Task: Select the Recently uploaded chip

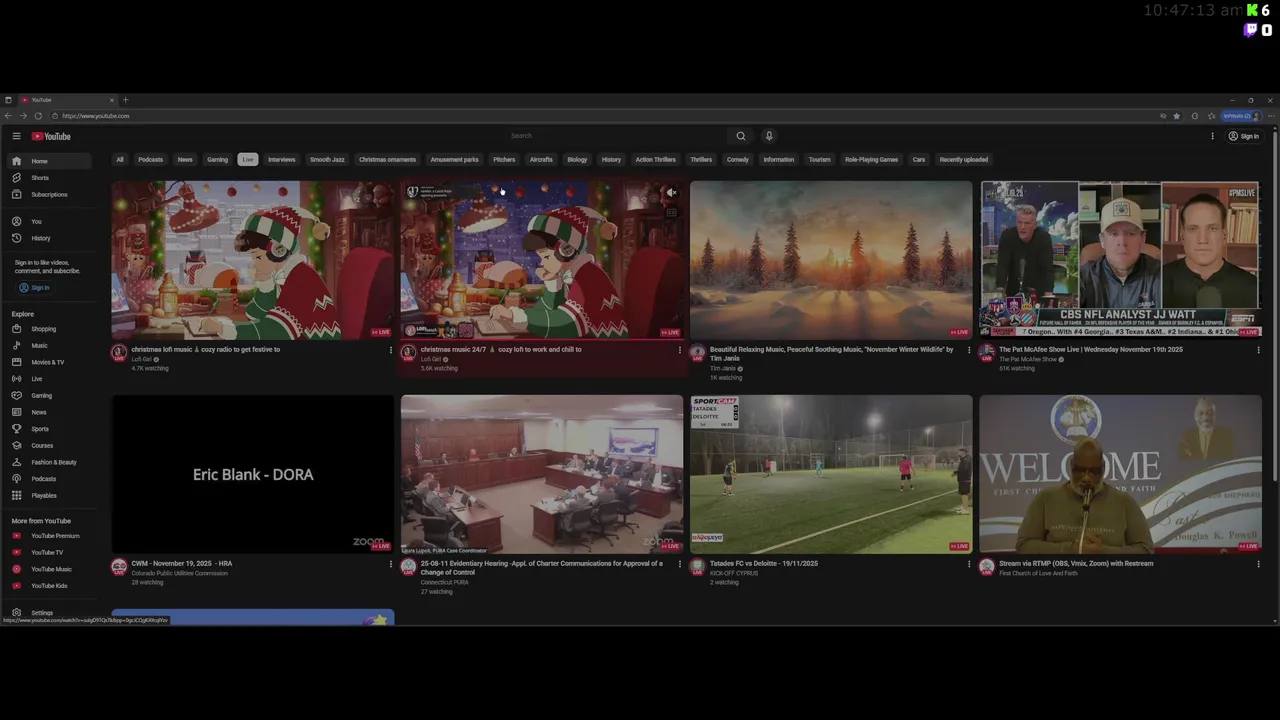Action: pos(964,159)
